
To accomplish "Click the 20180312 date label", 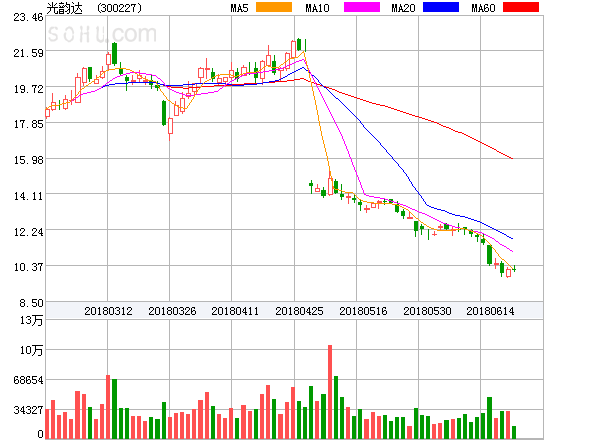I will (x=108, y=311).
